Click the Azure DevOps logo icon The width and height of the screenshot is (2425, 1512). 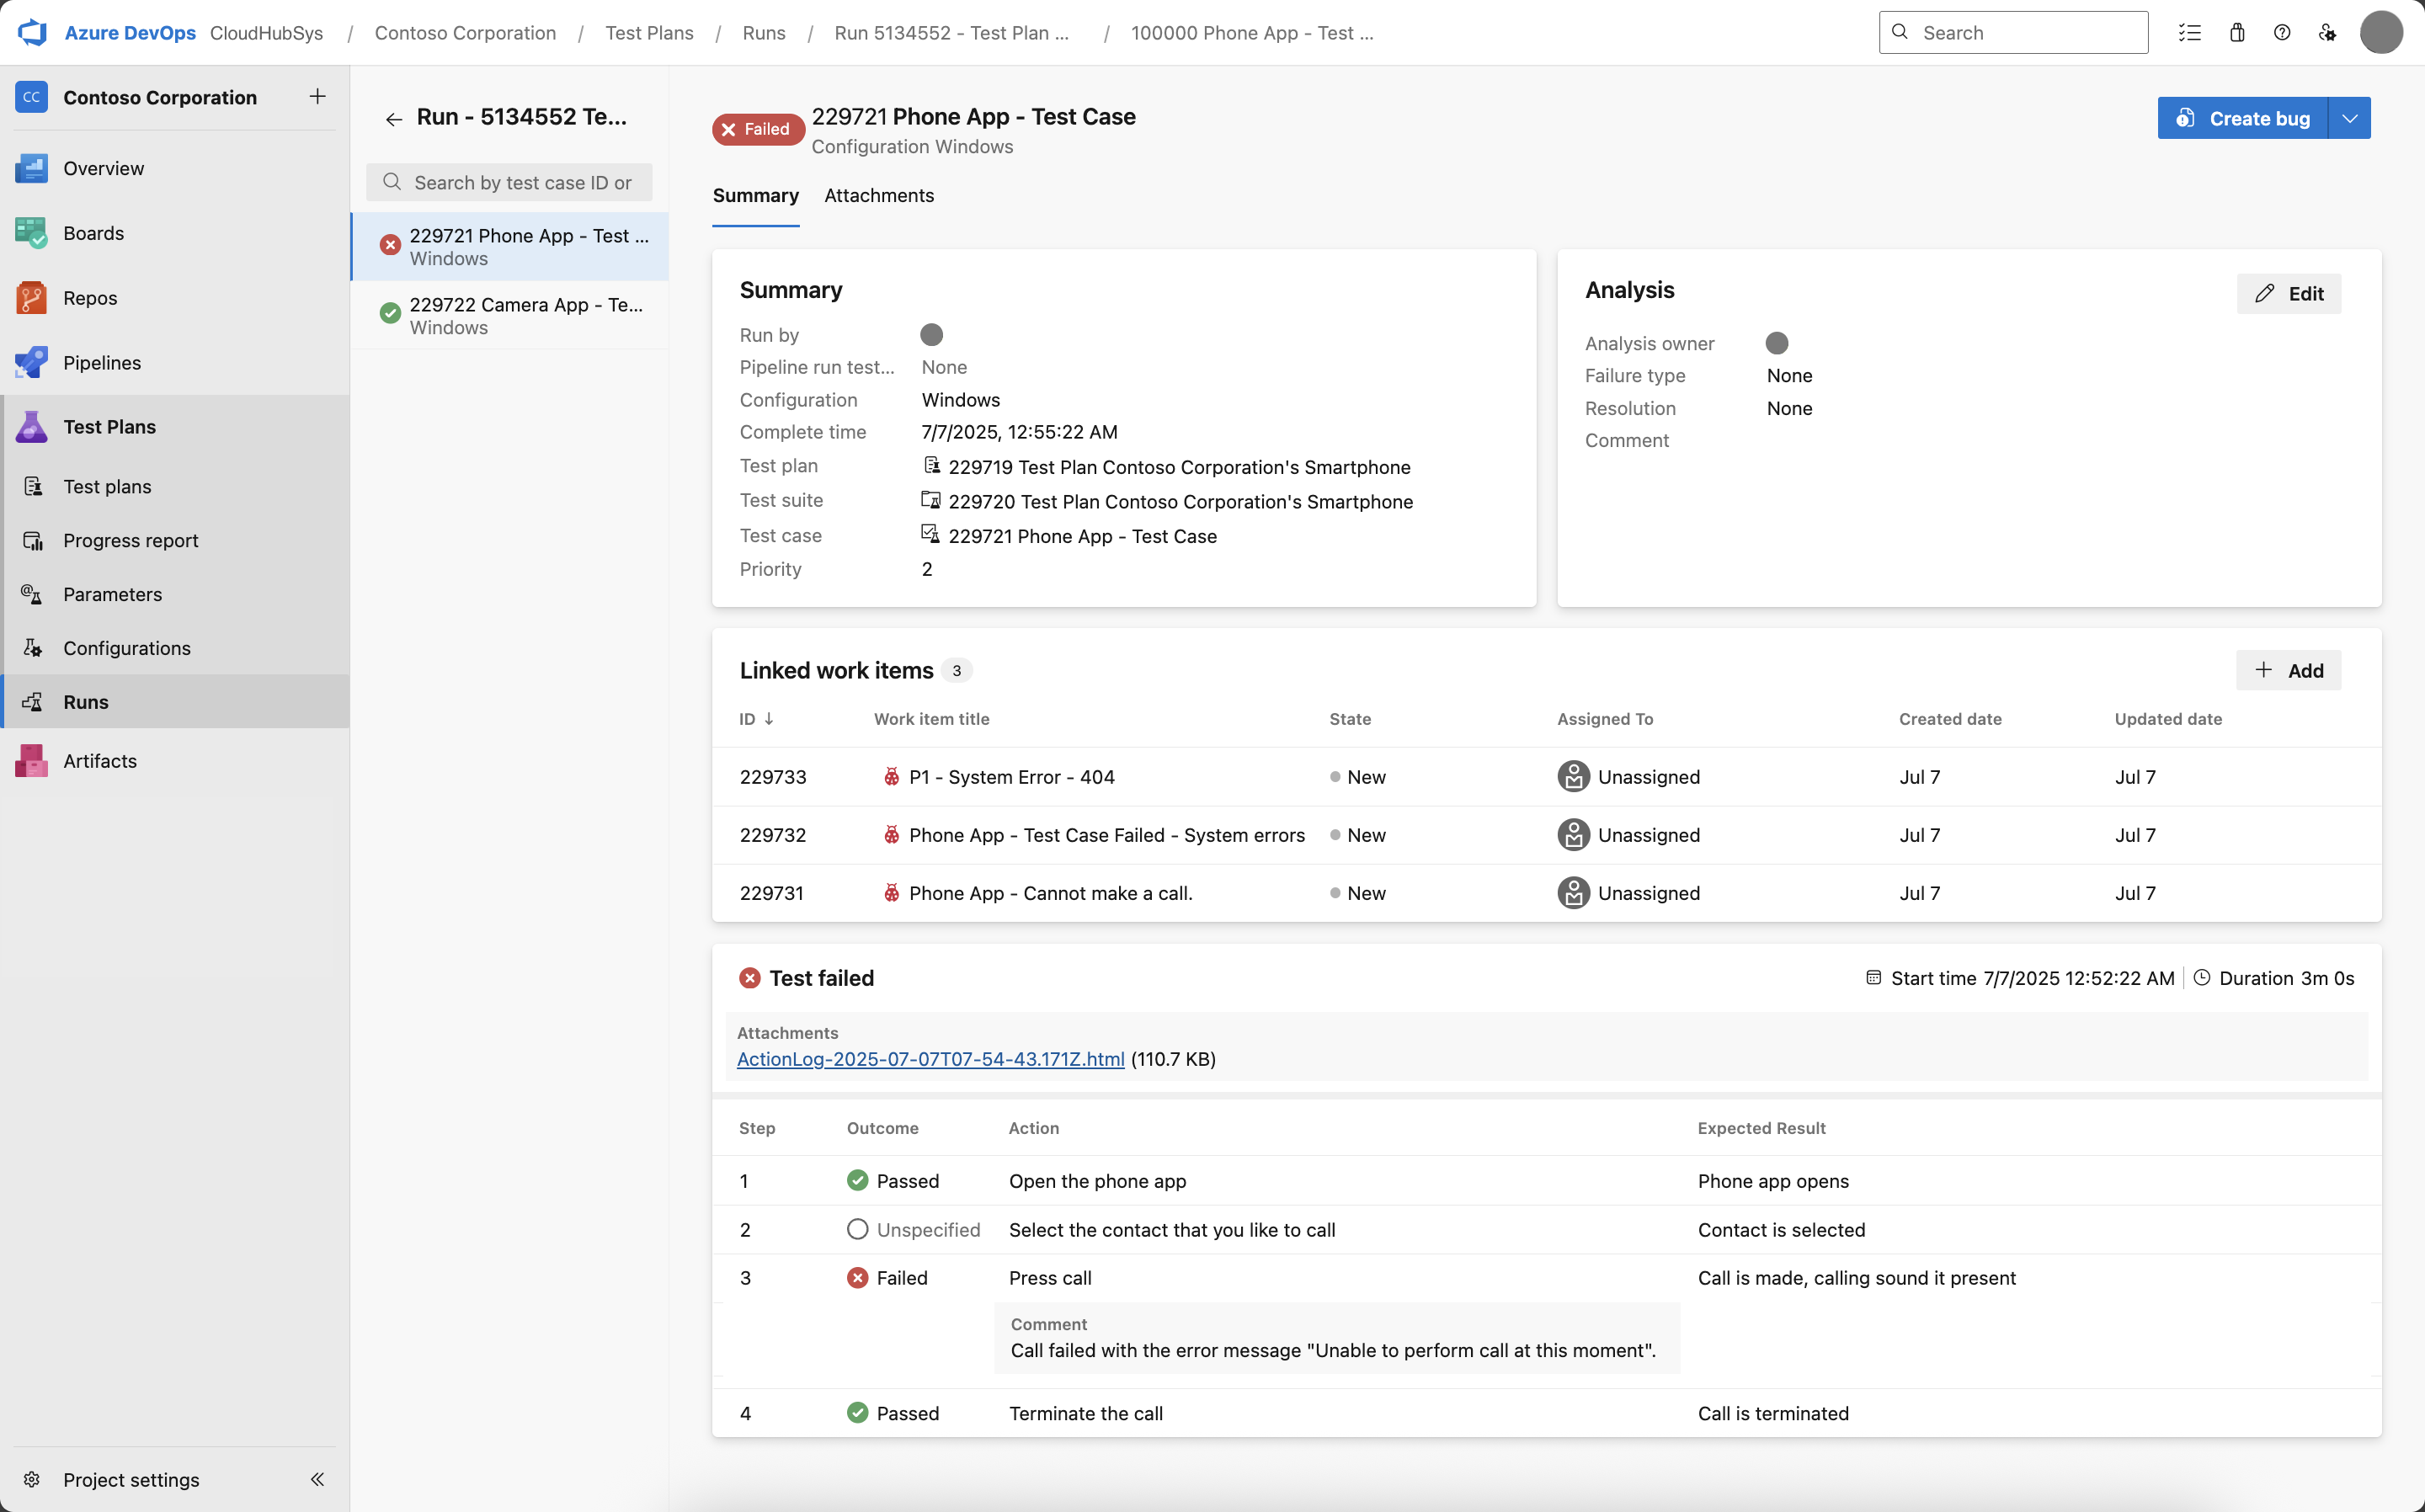point(32,32)
